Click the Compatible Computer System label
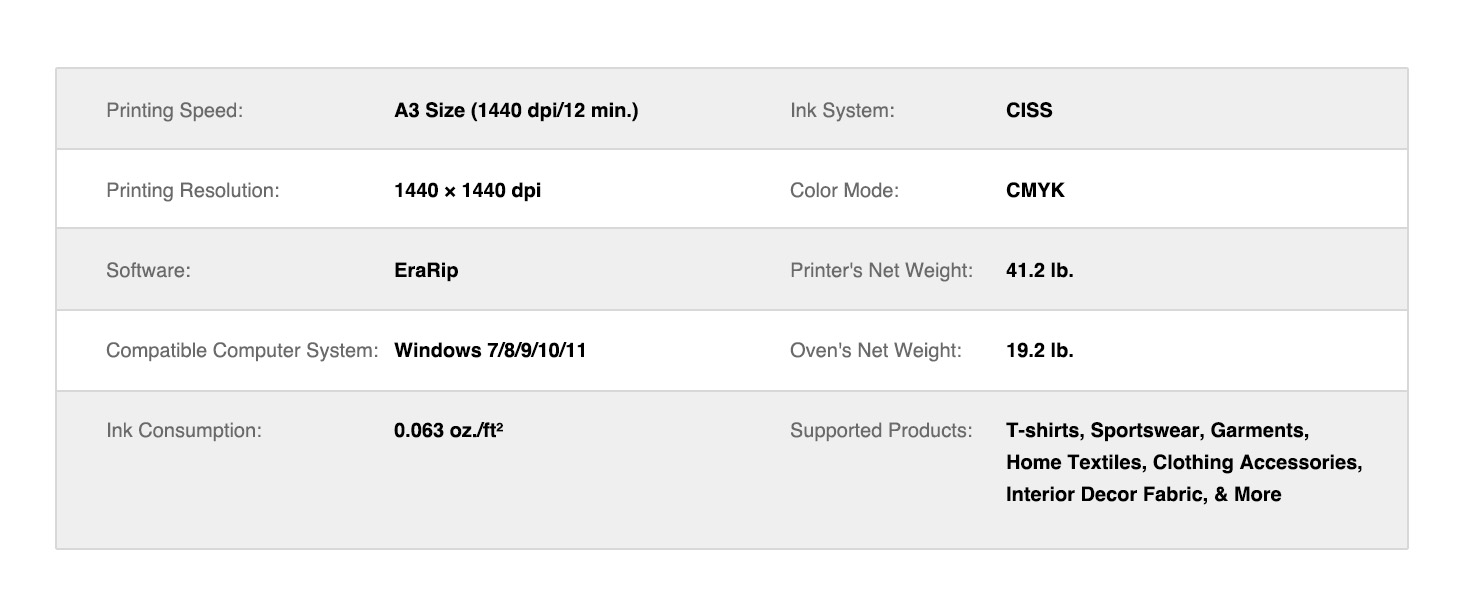 tap(242, 350)
